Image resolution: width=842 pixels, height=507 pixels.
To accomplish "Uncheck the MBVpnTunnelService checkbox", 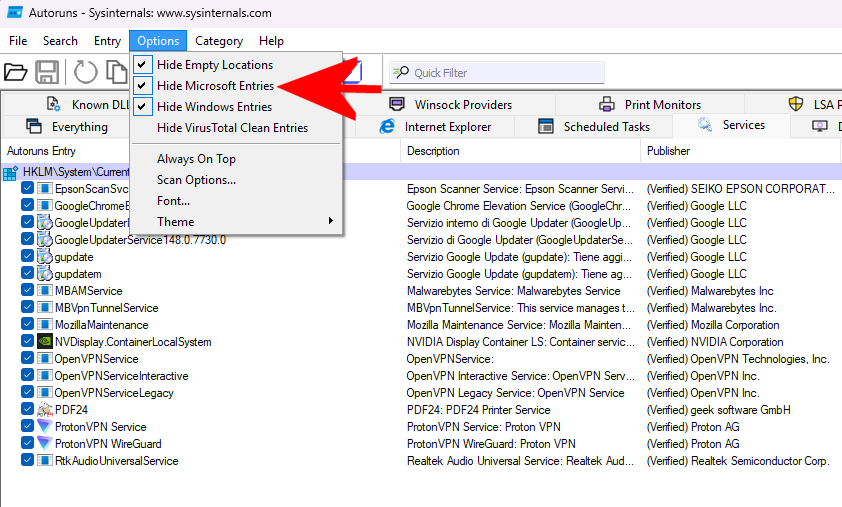I will 27,307.
